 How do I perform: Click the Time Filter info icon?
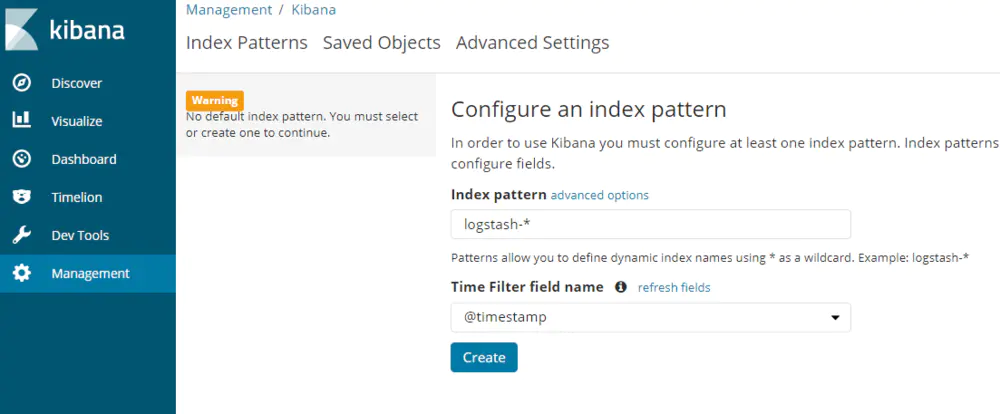(620, 287)
